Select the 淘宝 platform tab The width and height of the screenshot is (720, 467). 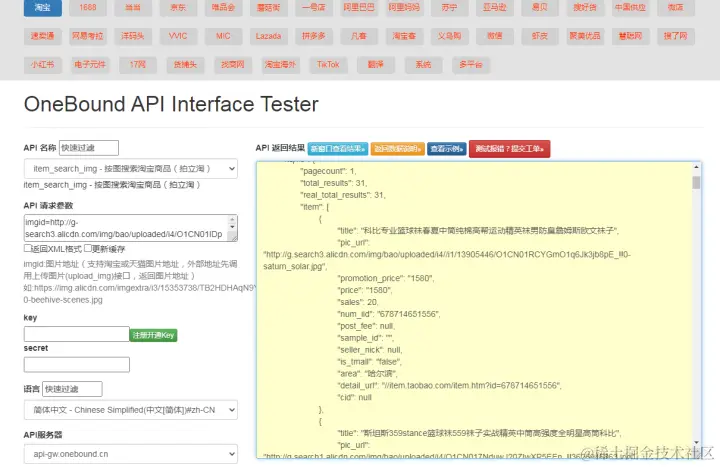tap(43, 8)
